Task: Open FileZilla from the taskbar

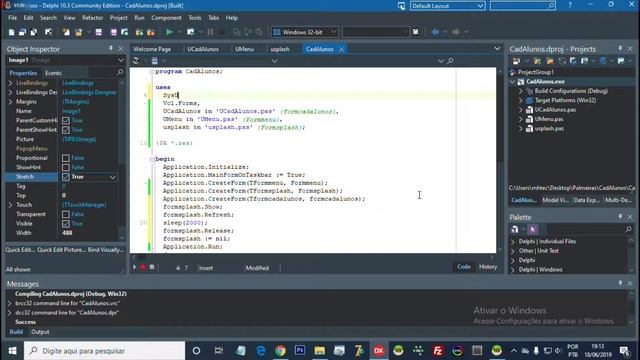Action: (438, 350)
